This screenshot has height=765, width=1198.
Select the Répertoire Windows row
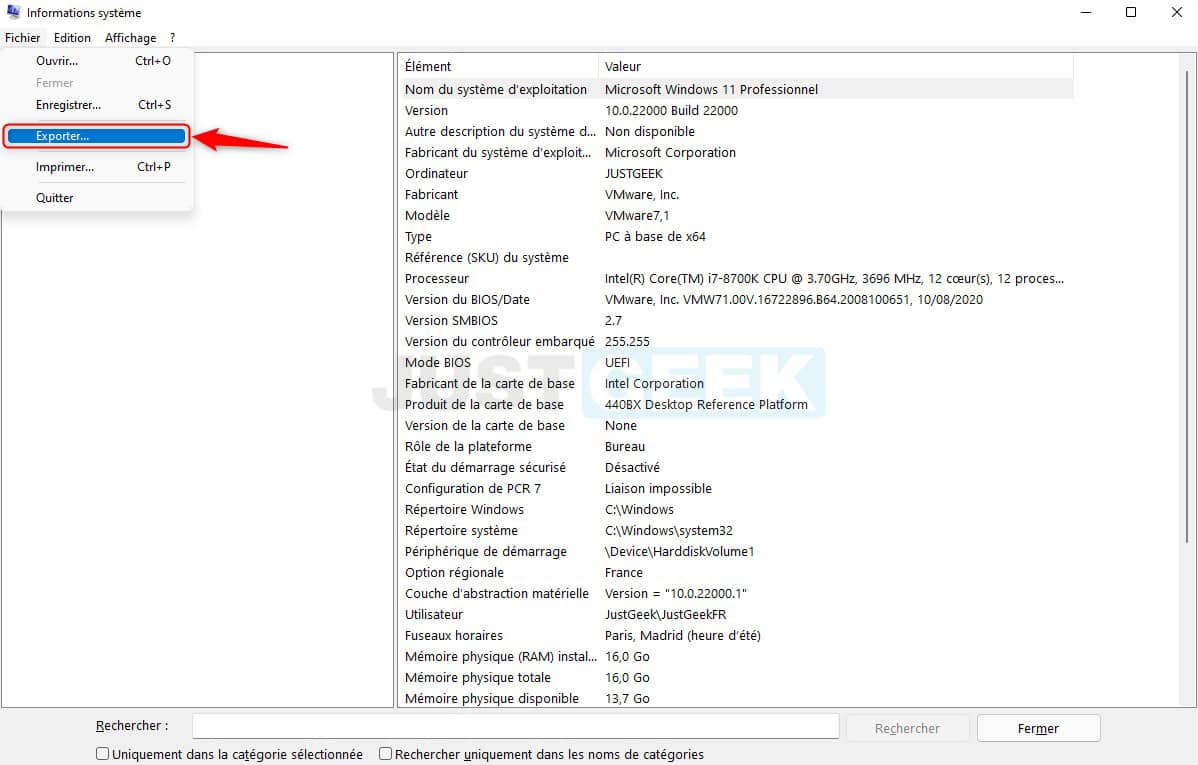coord(736,510)
